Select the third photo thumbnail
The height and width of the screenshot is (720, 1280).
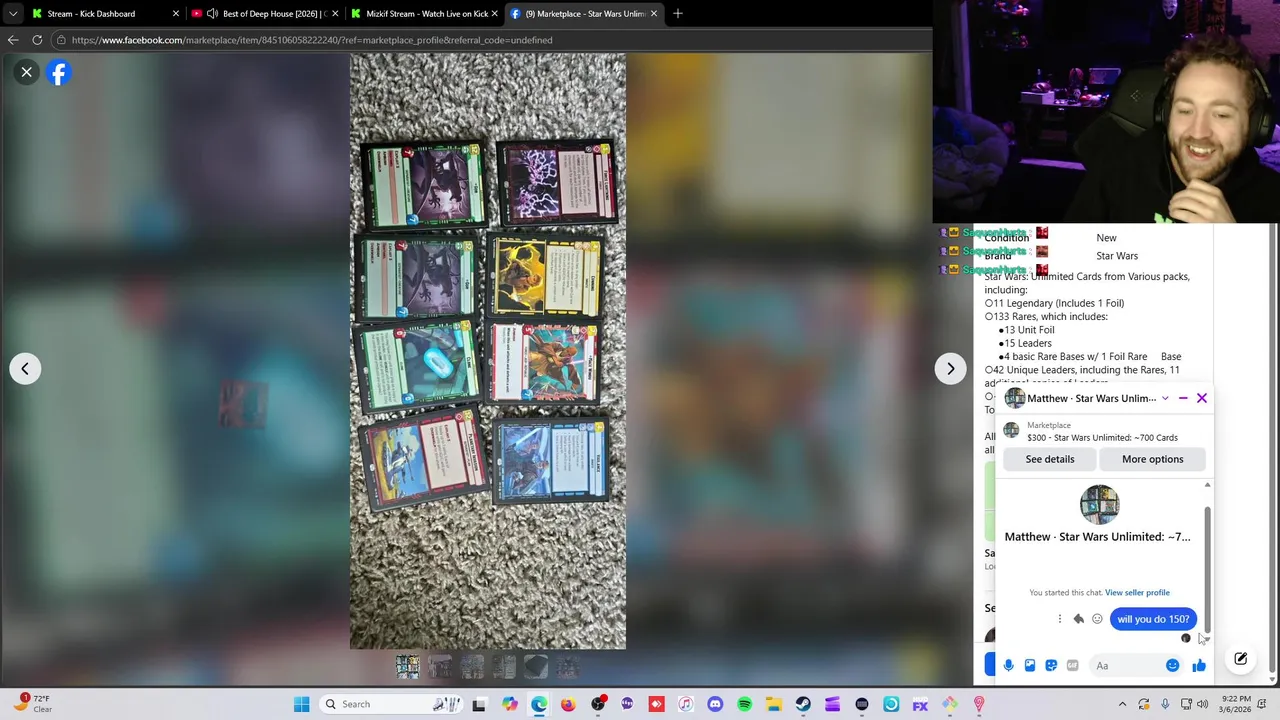click(472, 667)
